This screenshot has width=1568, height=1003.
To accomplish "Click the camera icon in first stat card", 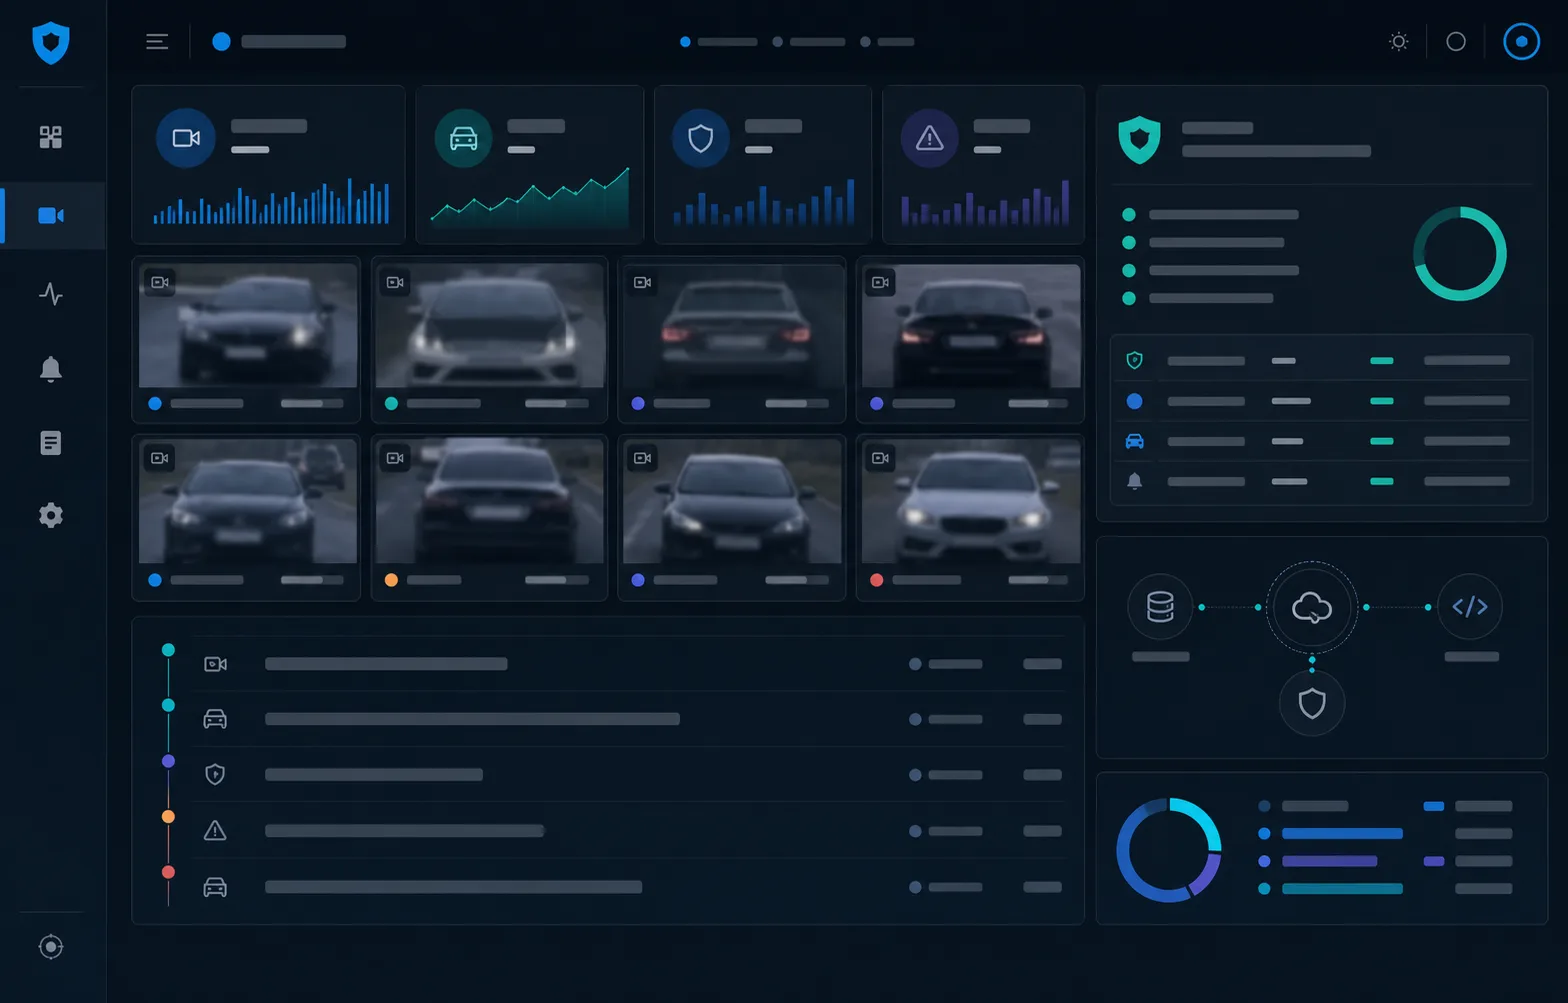I will click(x=186, y=138).
